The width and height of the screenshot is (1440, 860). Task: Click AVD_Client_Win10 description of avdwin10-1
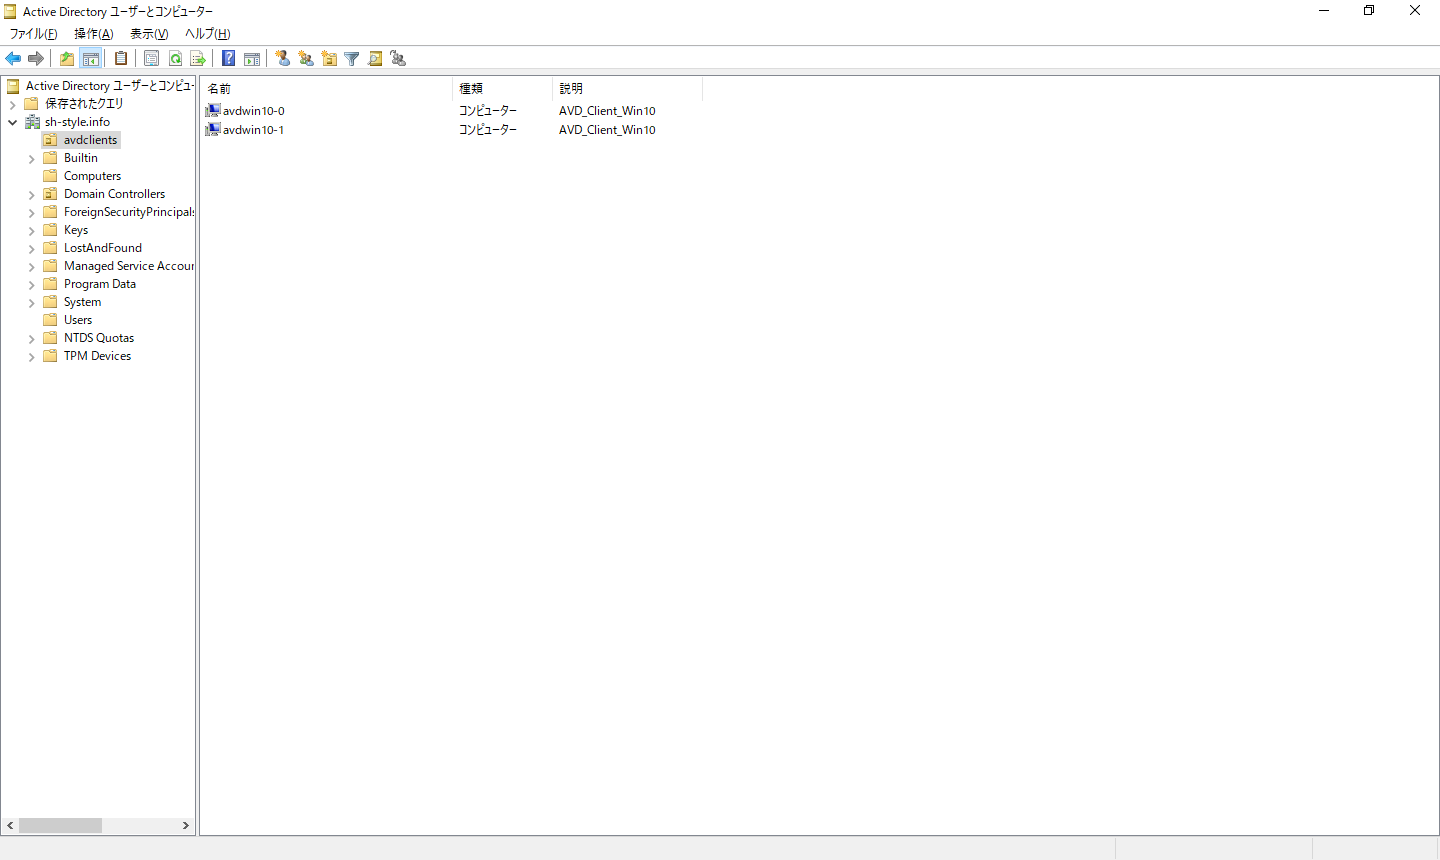607,130
